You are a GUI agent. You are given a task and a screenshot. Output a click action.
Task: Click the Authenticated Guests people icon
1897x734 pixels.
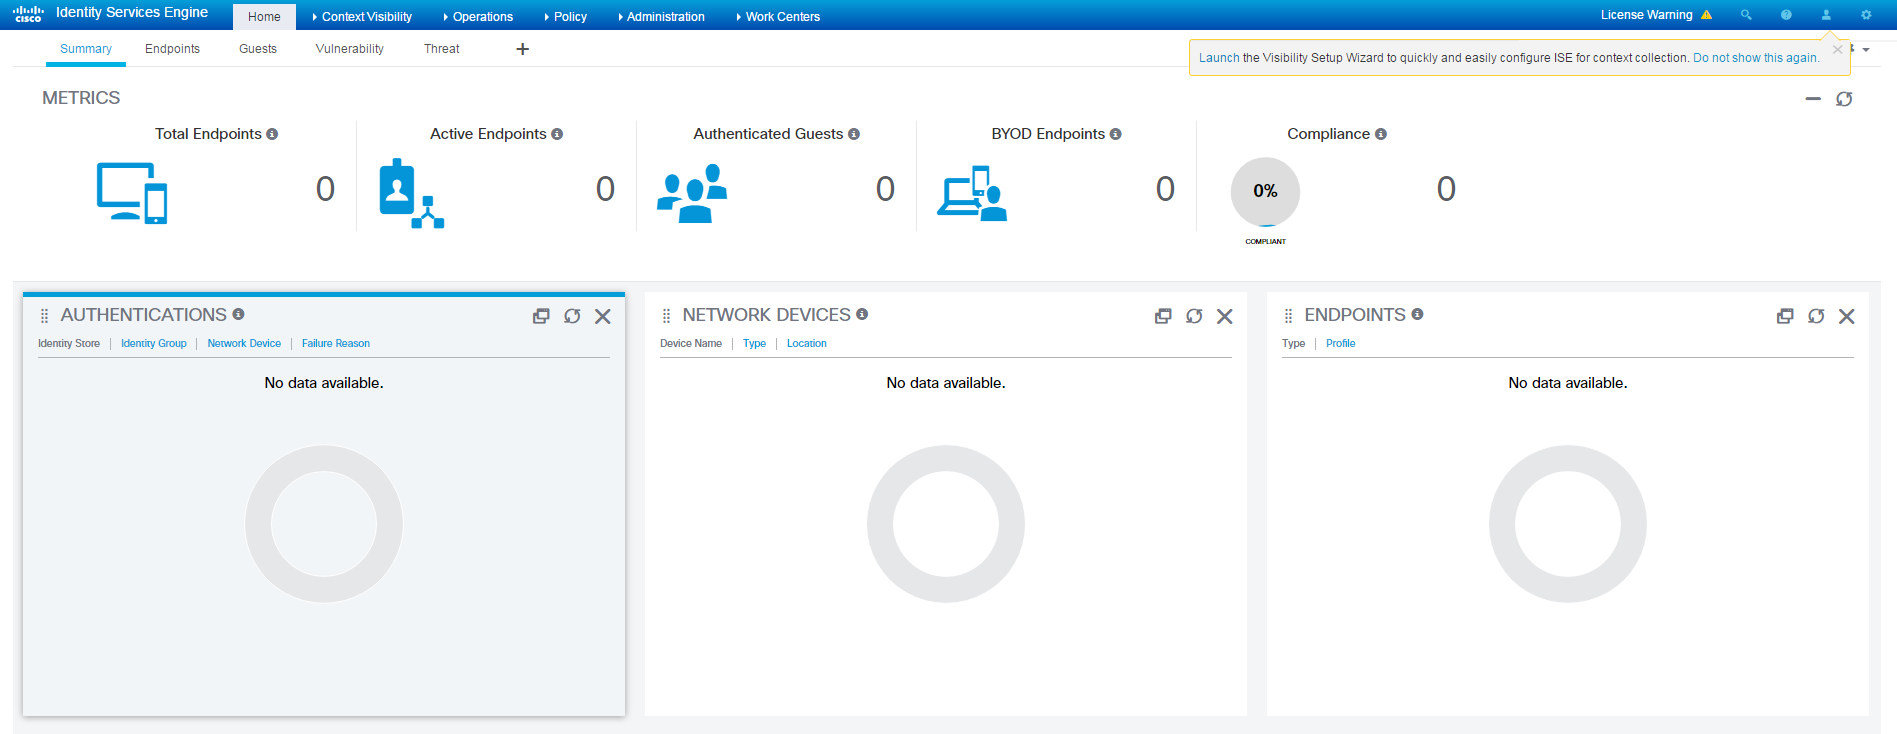click(x=692, y=193)
